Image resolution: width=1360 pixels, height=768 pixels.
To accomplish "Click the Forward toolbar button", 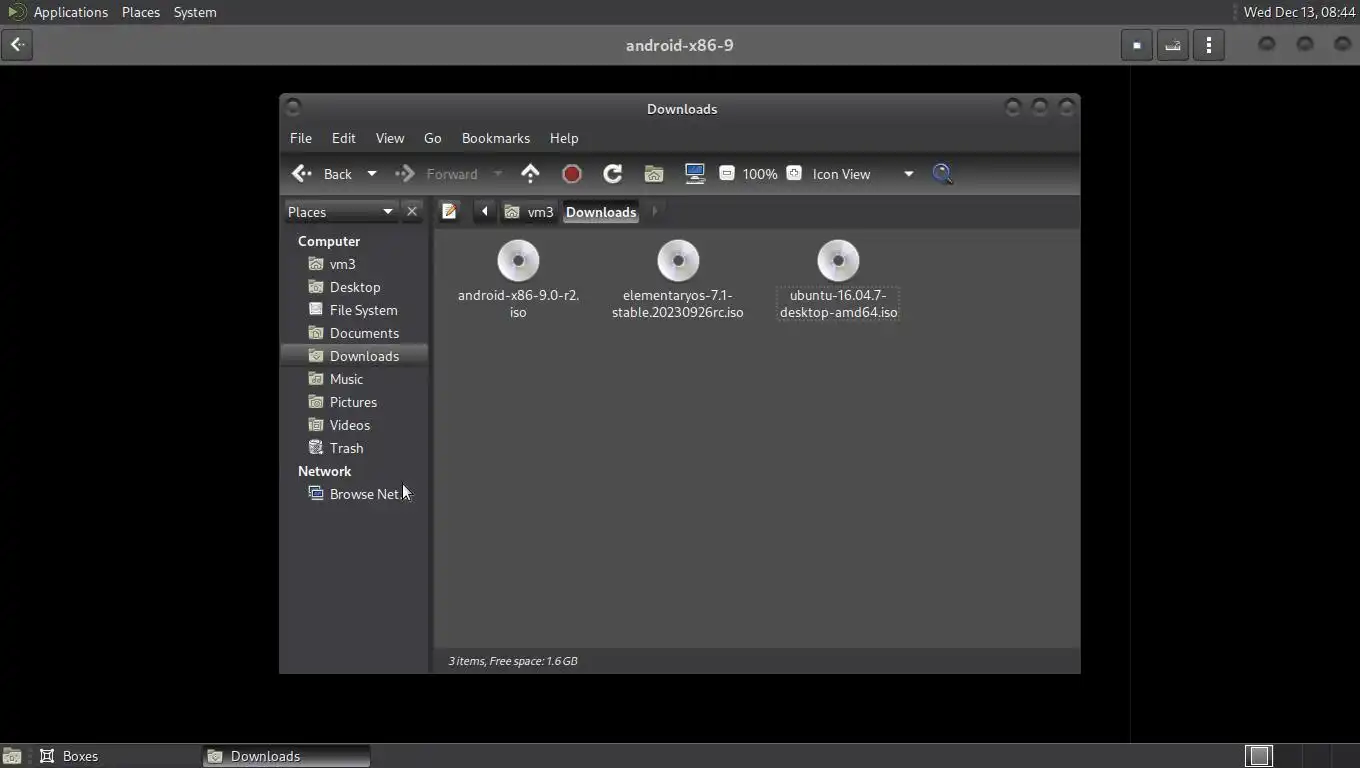I will pyautogui.click(x=437, y=174).
